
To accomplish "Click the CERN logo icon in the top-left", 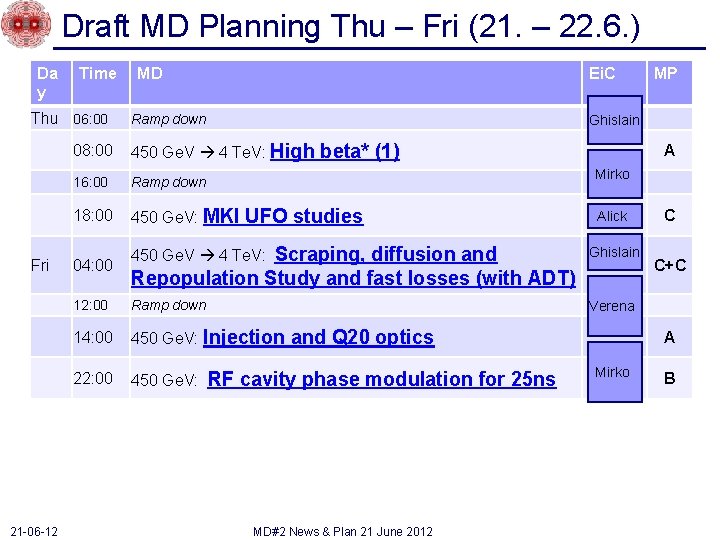I will (26, 25).
